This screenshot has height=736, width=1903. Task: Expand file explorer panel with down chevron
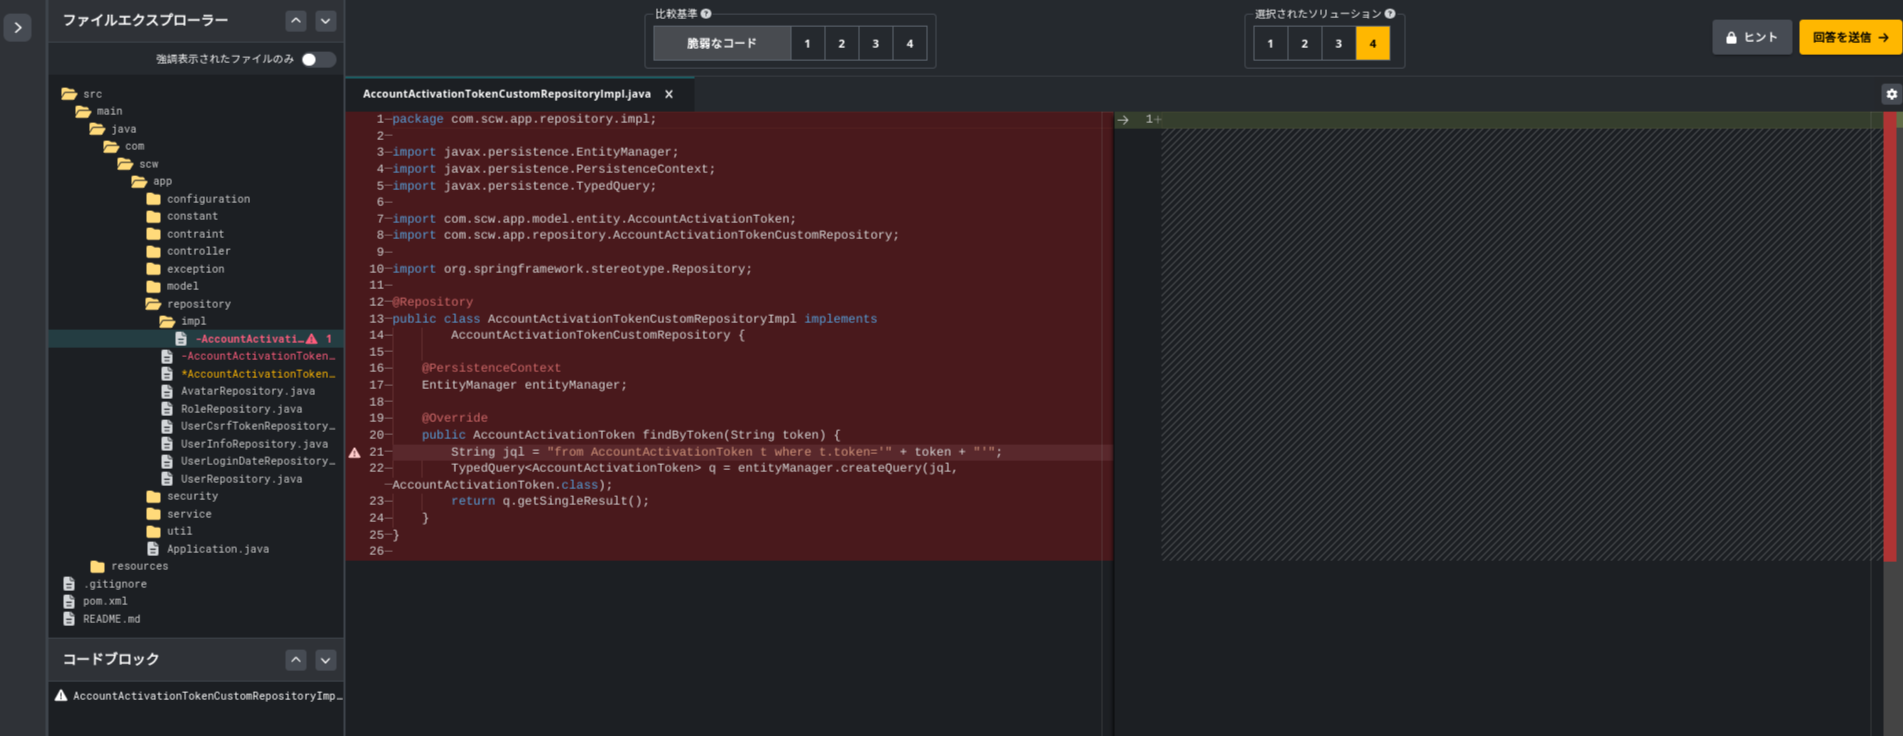pyautogui.click(x=326, y=21)
